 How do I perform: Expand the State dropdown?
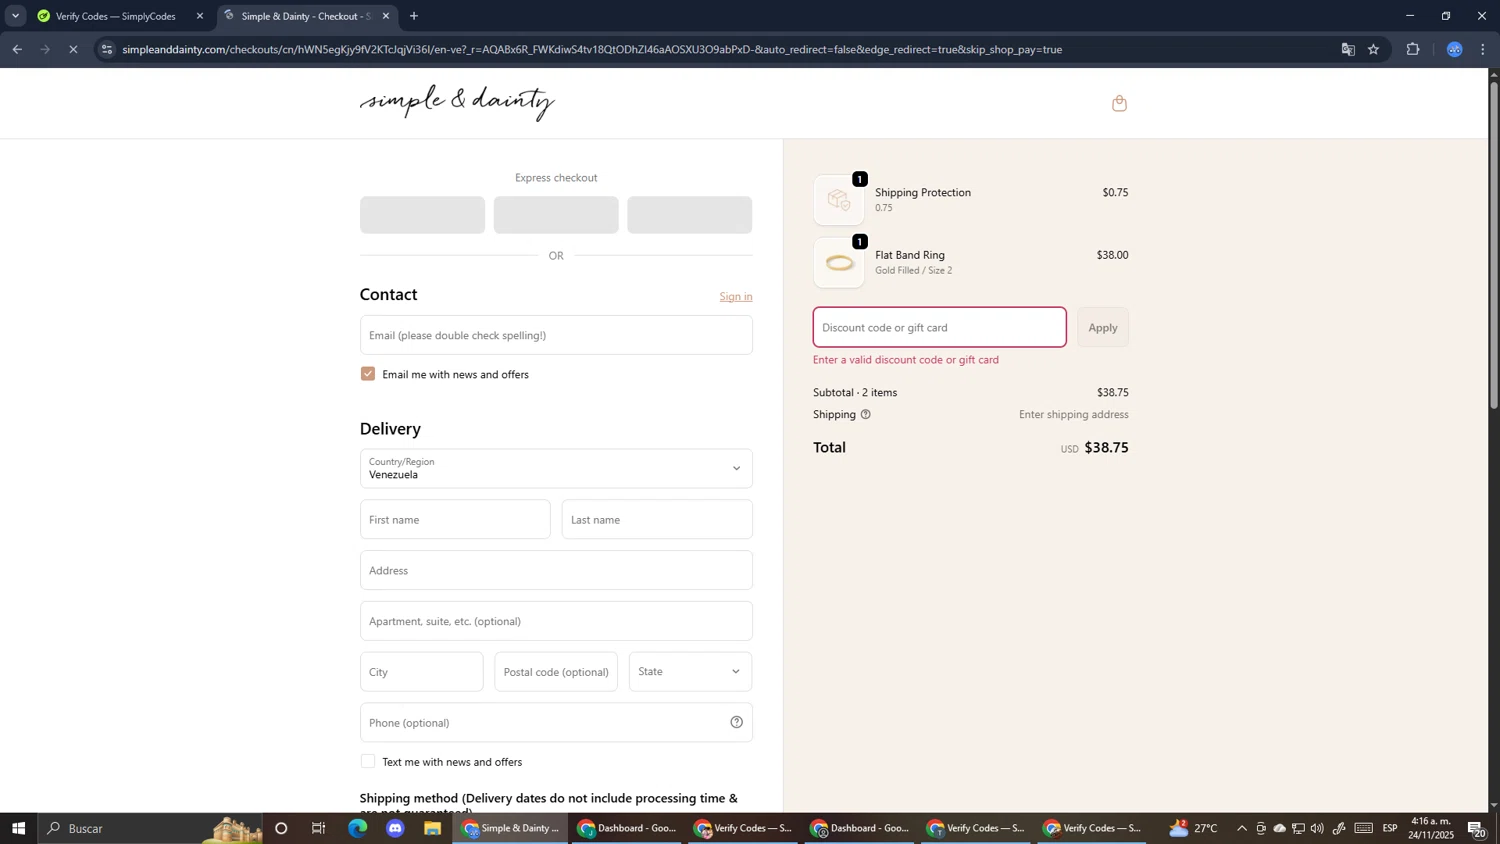(x=690, y=672)
